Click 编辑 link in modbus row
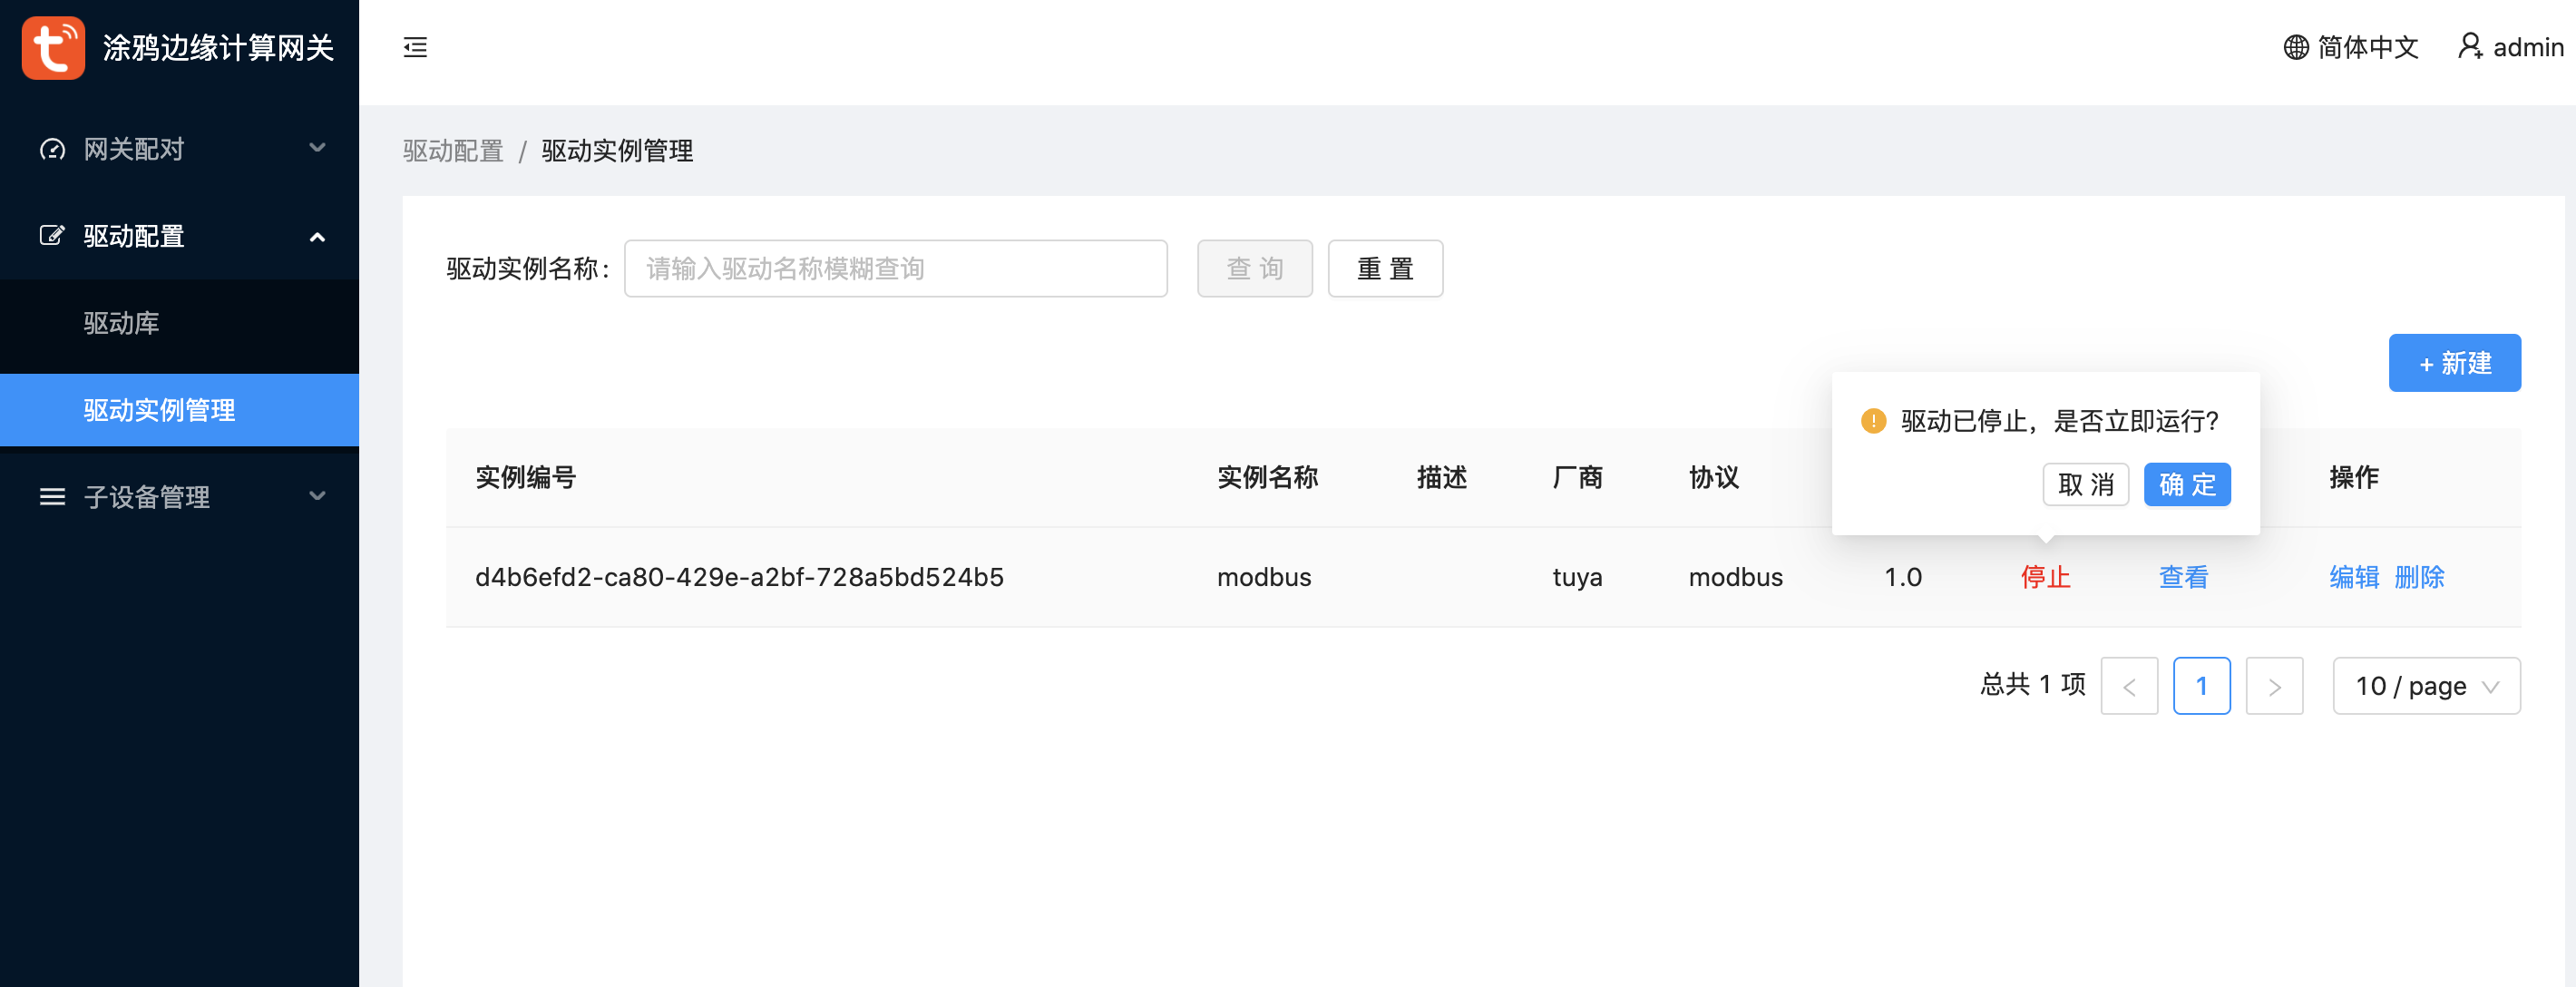This screenshot has width=2576, height=987. coord(2354,577)
